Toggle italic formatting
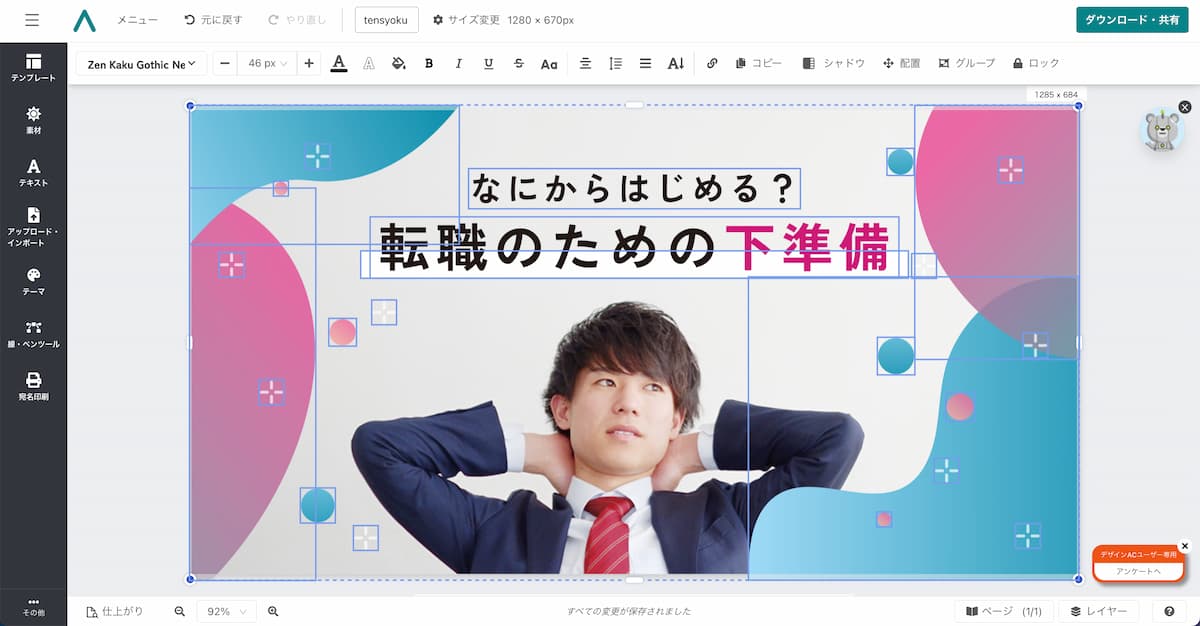This screenshot has width=1200, height=626. (459, 63)
